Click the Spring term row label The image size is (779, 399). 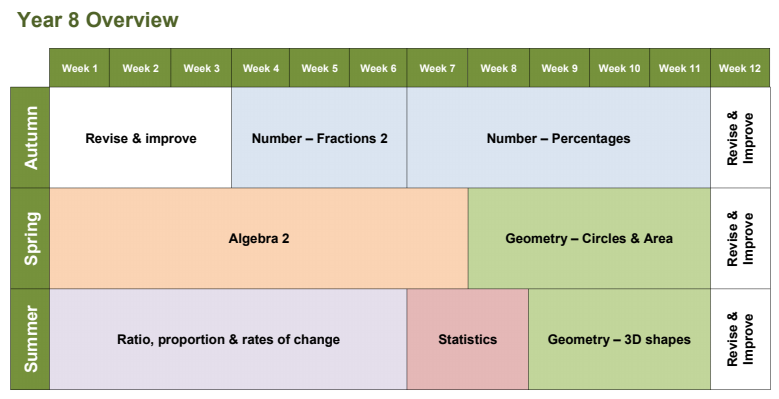pos(30,239)
